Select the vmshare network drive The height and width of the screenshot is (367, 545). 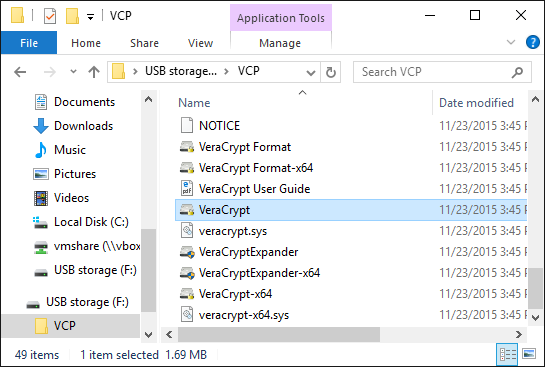[x=97, y=246]
